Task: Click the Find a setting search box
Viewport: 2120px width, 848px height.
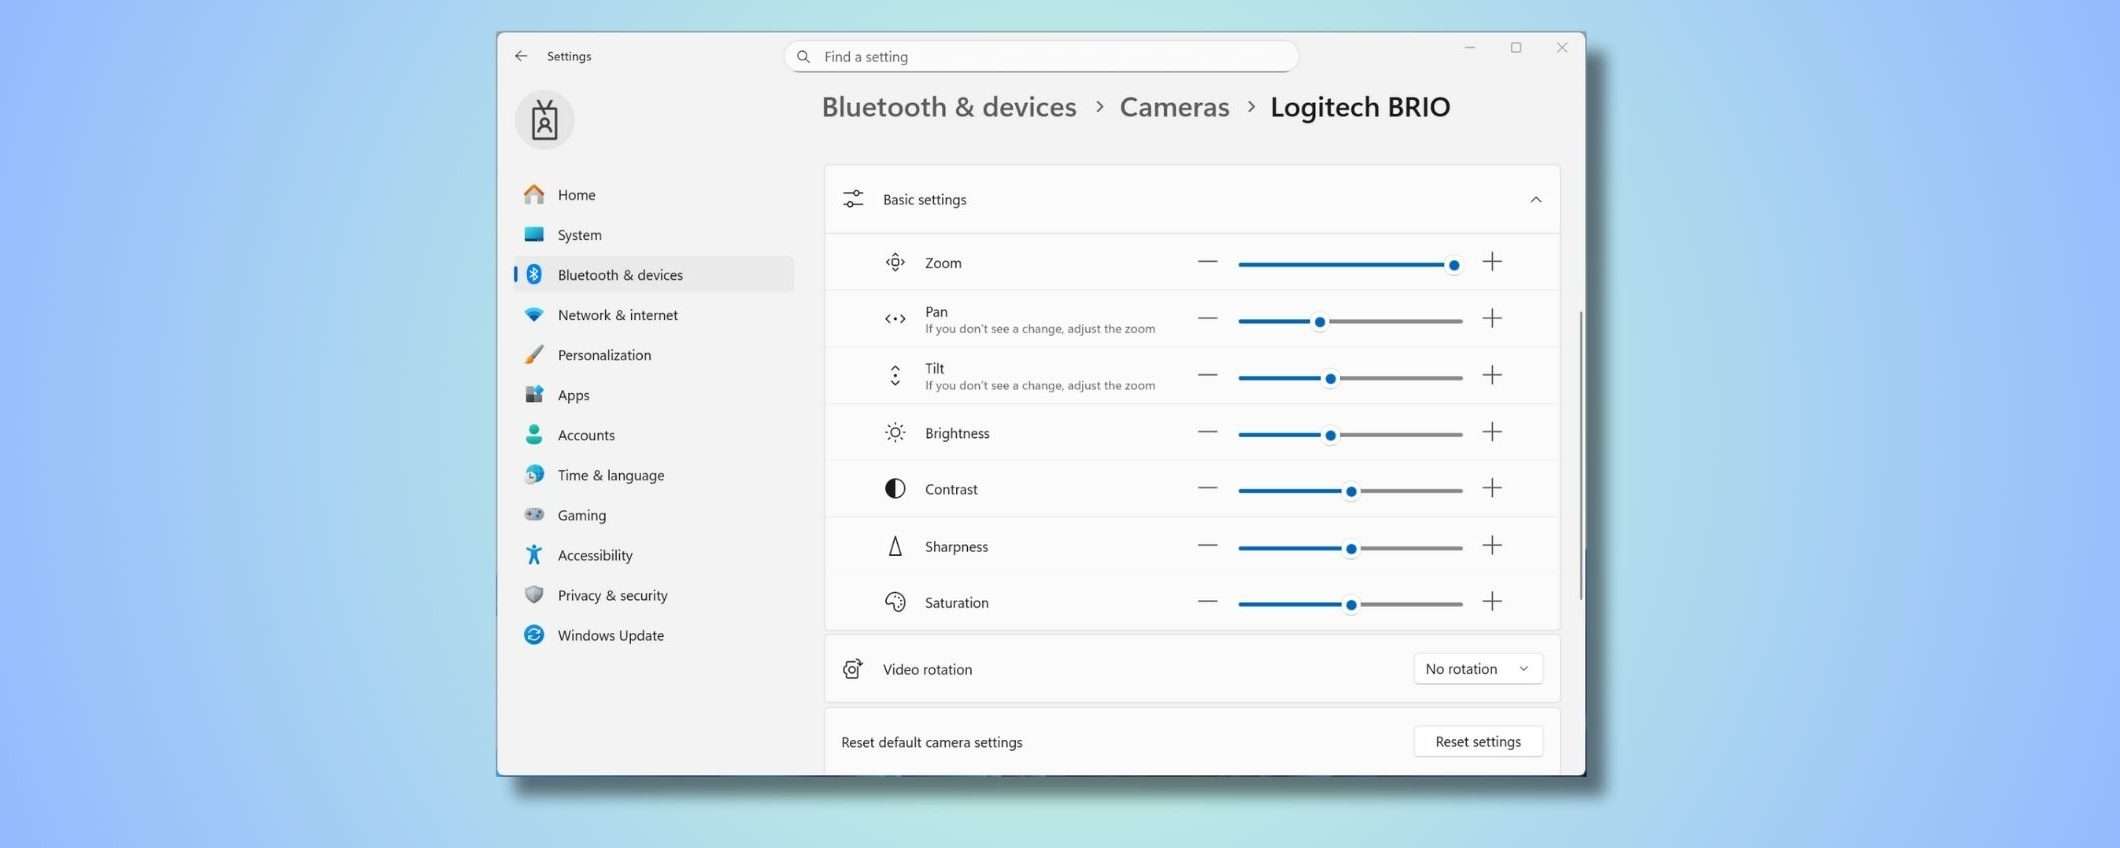Action: coord(1040,57)
